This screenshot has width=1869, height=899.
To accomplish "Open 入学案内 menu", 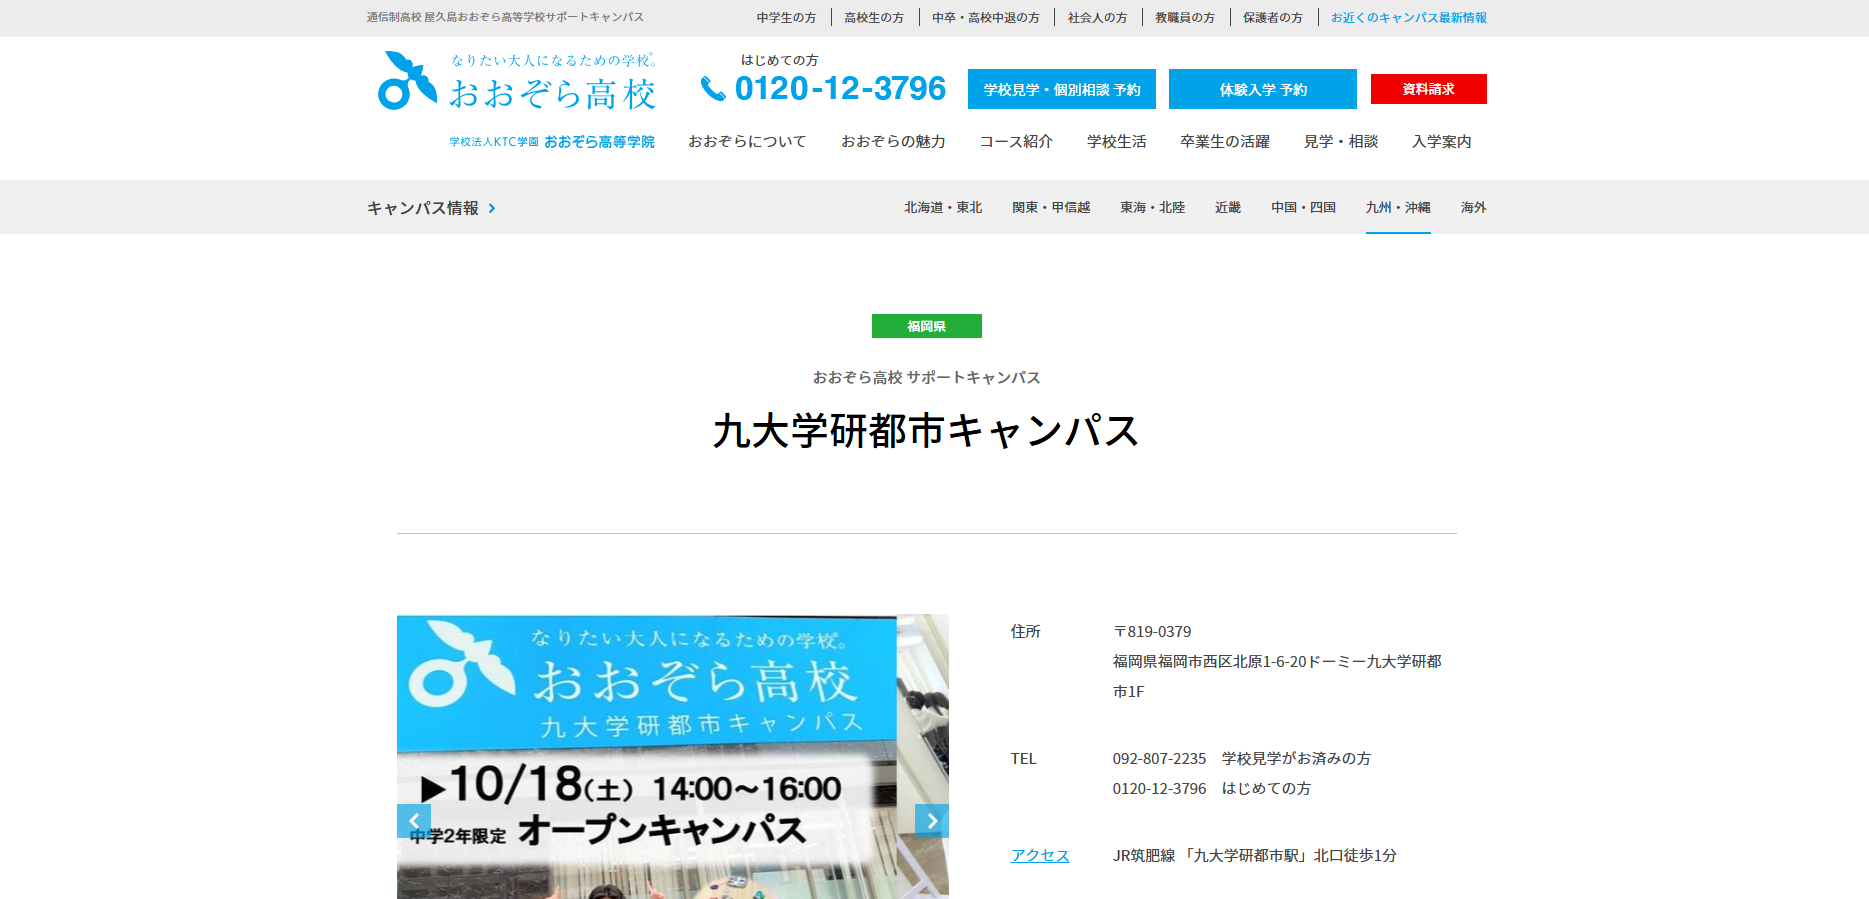I will 1442,142.
